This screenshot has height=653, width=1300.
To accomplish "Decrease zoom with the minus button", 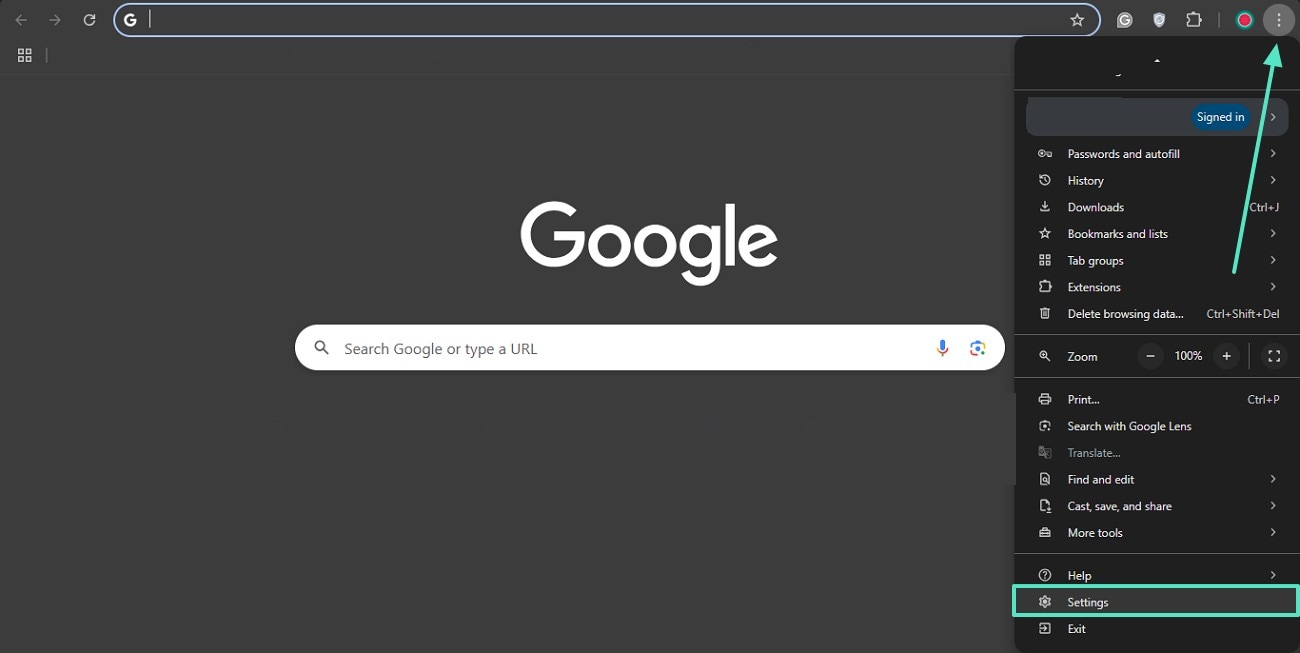I will 1151,356.
